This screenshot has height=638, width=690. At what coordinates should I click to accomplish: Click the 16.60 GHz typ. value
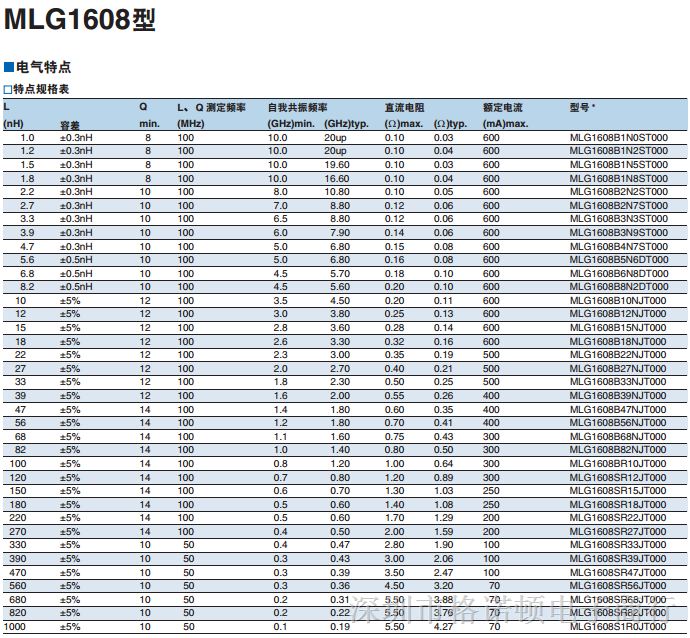point(337,179)
